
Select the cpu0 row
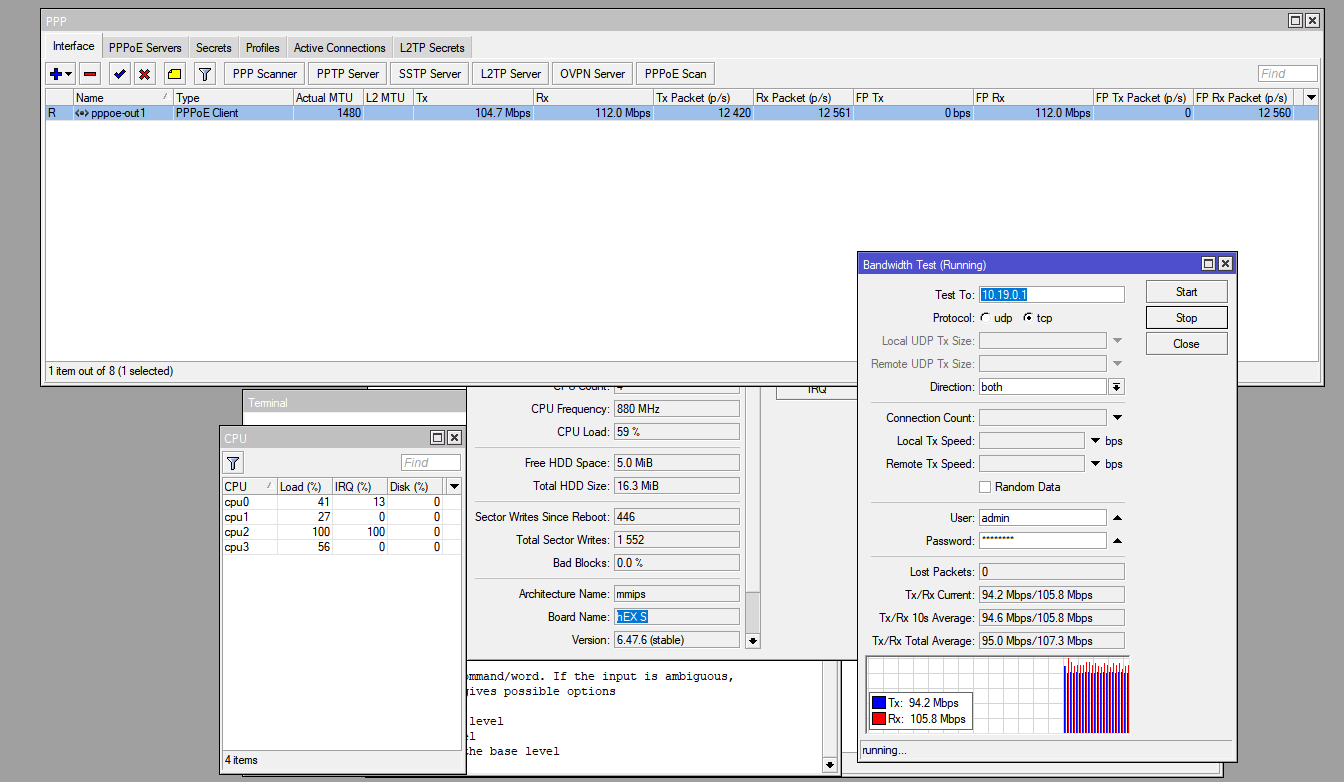point(341,502)
